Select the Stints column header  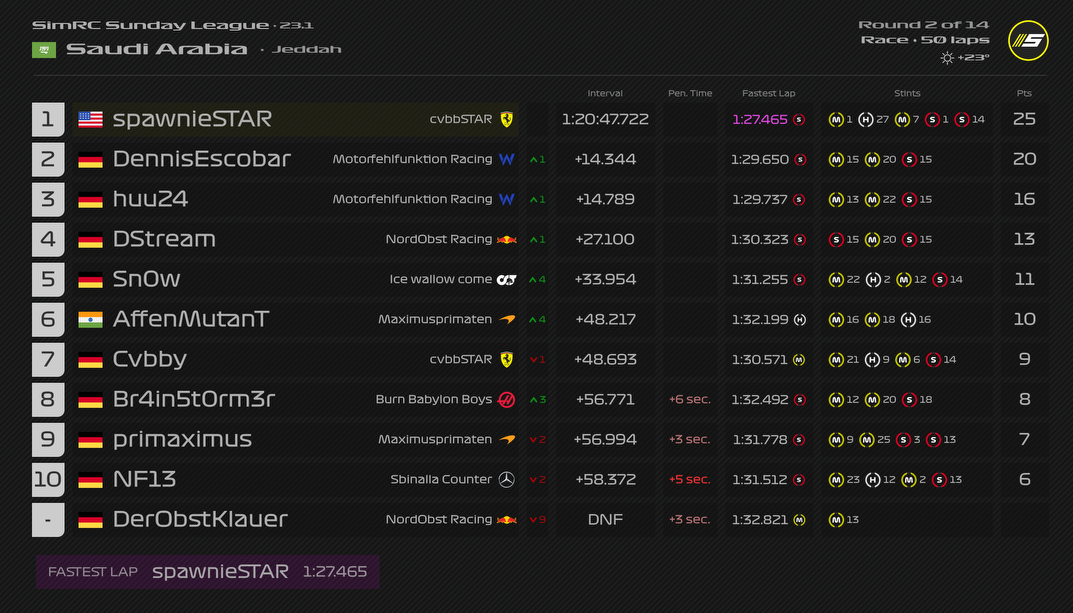(907, 93)
